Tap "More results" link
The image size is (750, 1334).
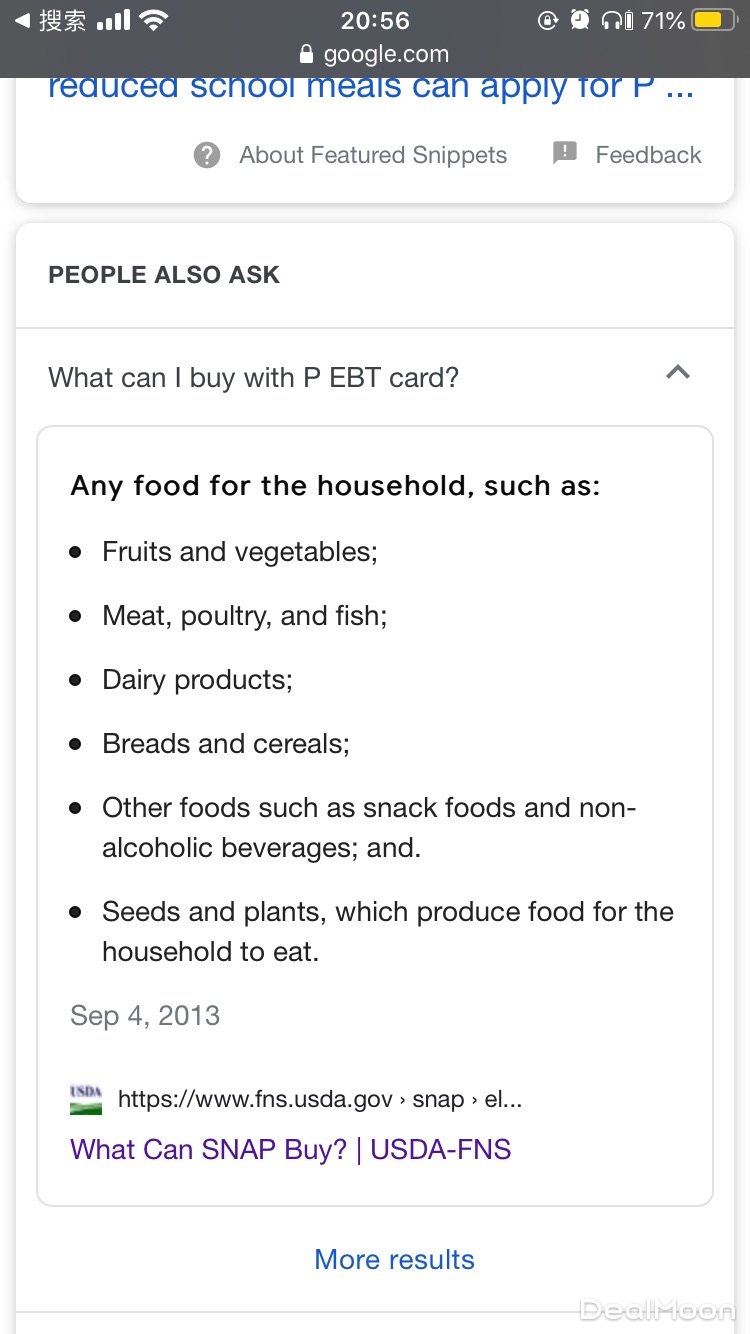click(394, 1259)
